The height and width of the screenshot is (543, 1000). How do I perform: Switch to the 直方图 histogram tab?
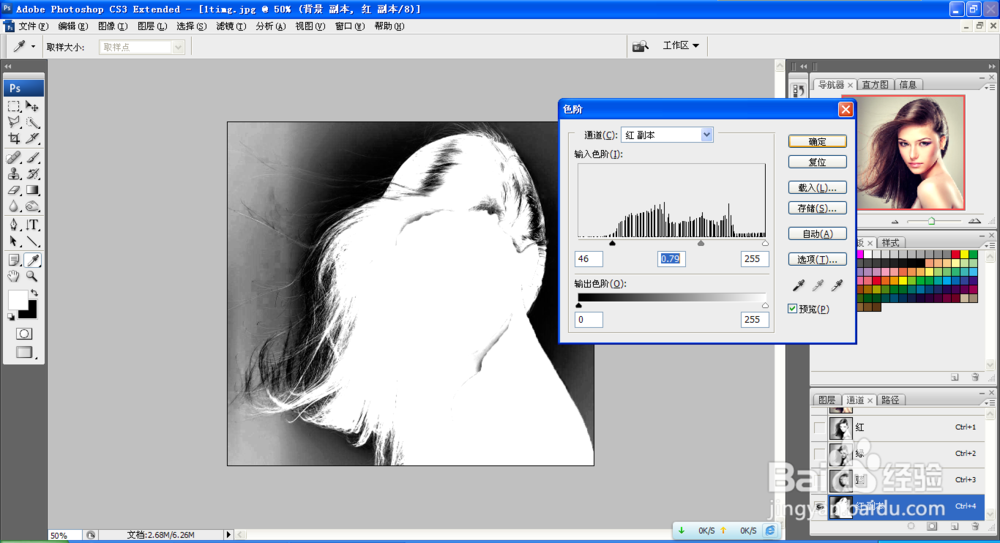click(x=875, y=84)
